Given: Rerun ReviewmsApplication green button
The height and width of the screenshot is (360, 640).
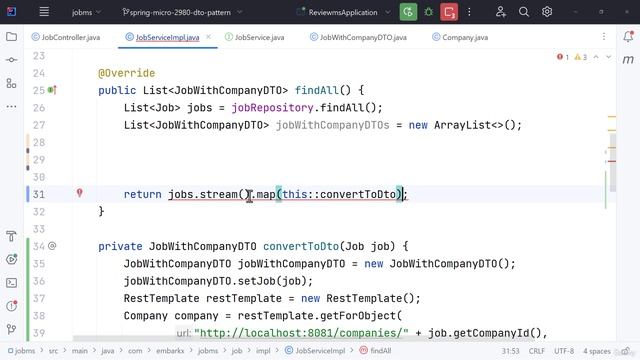Looking at the screenshot, I should coord(408,12).
